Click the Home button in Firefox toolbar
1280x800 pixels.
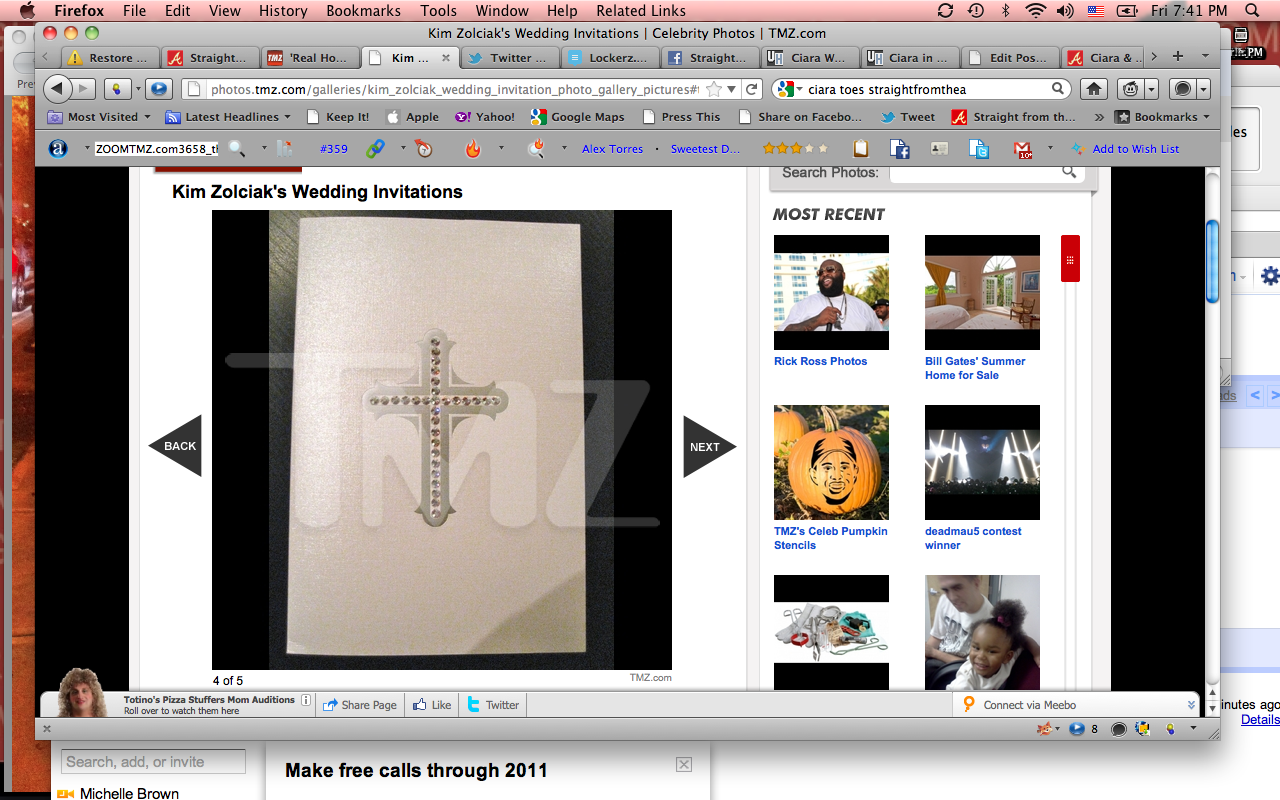coord(1094,89)
